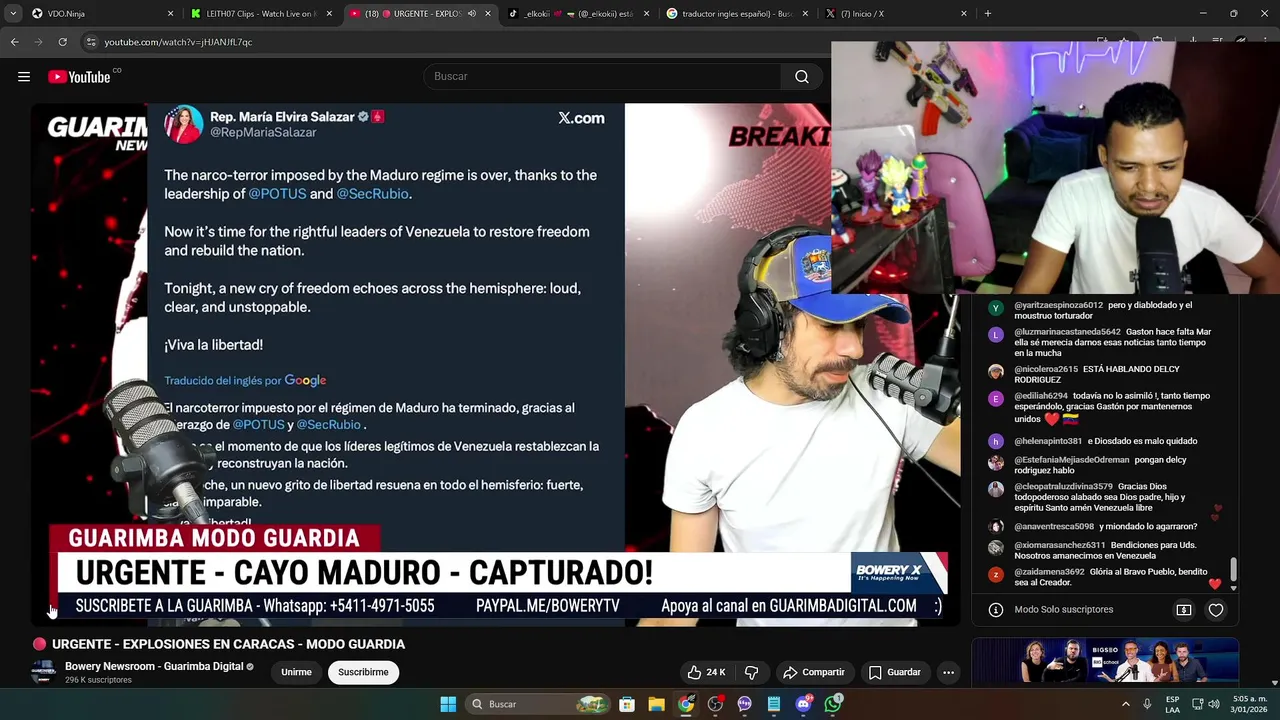This screenshot has width=1280, height=720.
Task: Send a heart reaction in chat
Action: click(1216, 610)
